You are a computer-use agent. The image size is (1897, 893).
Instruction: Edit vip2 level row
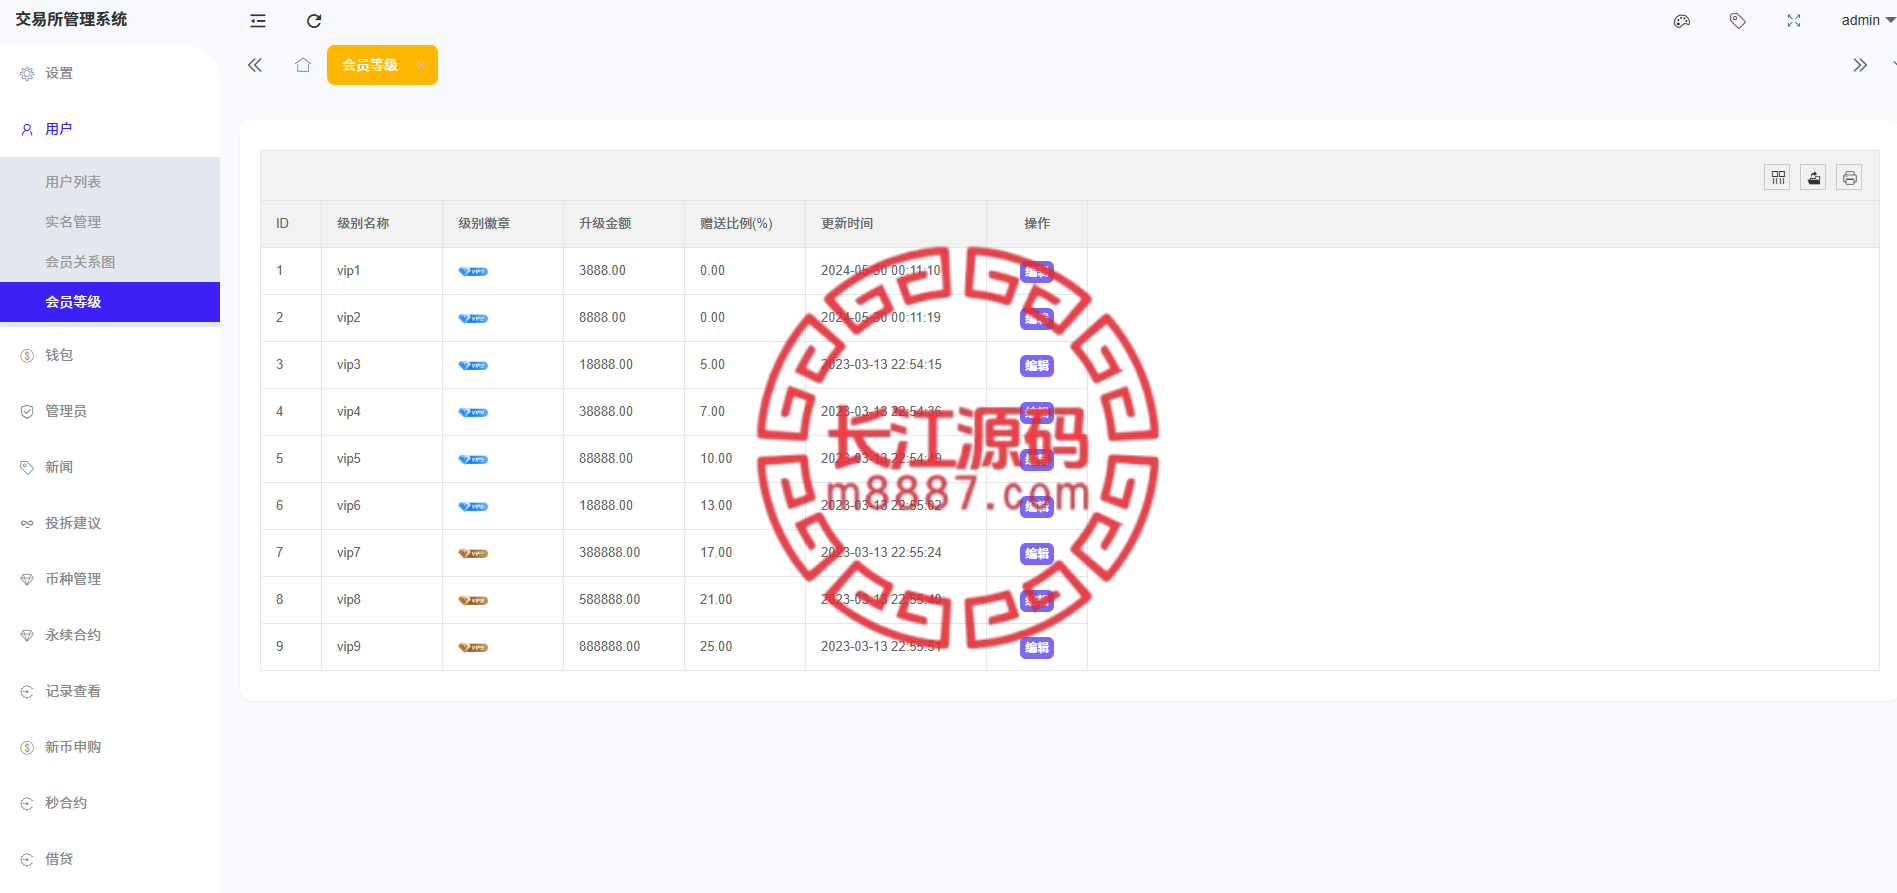pos(1037,319)
